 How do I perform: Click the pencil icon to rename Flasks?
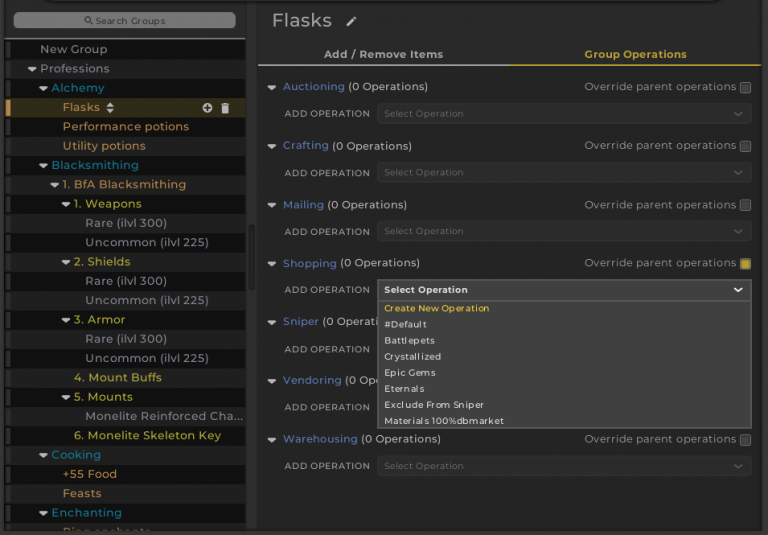(x=351, y=21)
